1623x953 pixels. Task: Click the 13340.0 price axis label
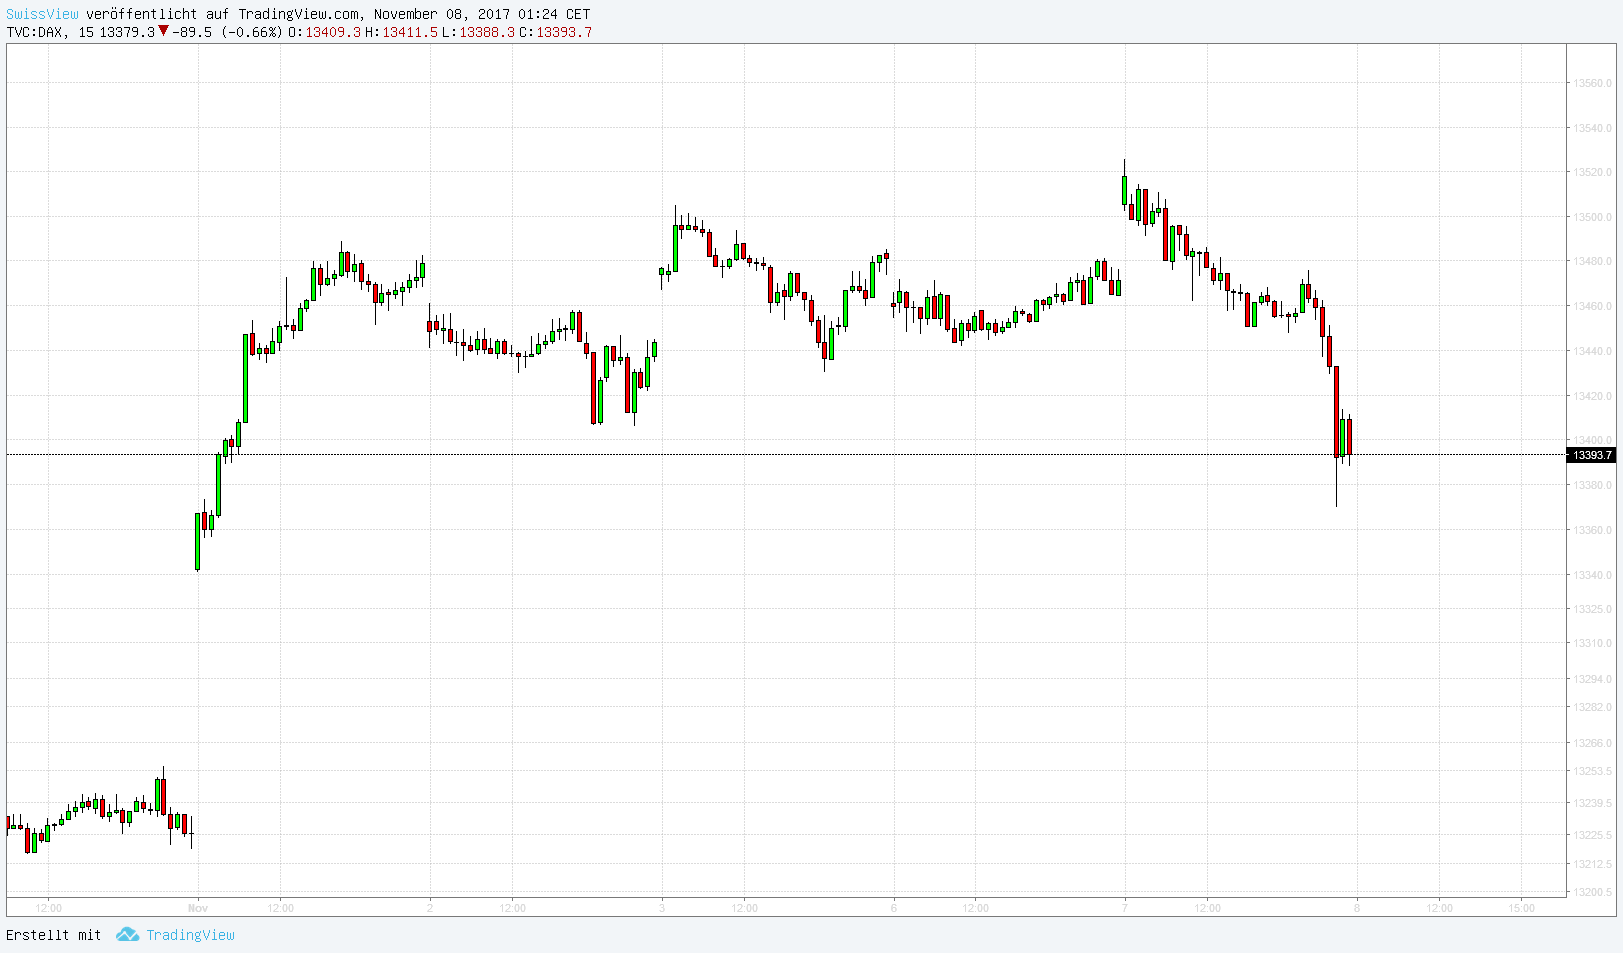[x=1592, y=575]
